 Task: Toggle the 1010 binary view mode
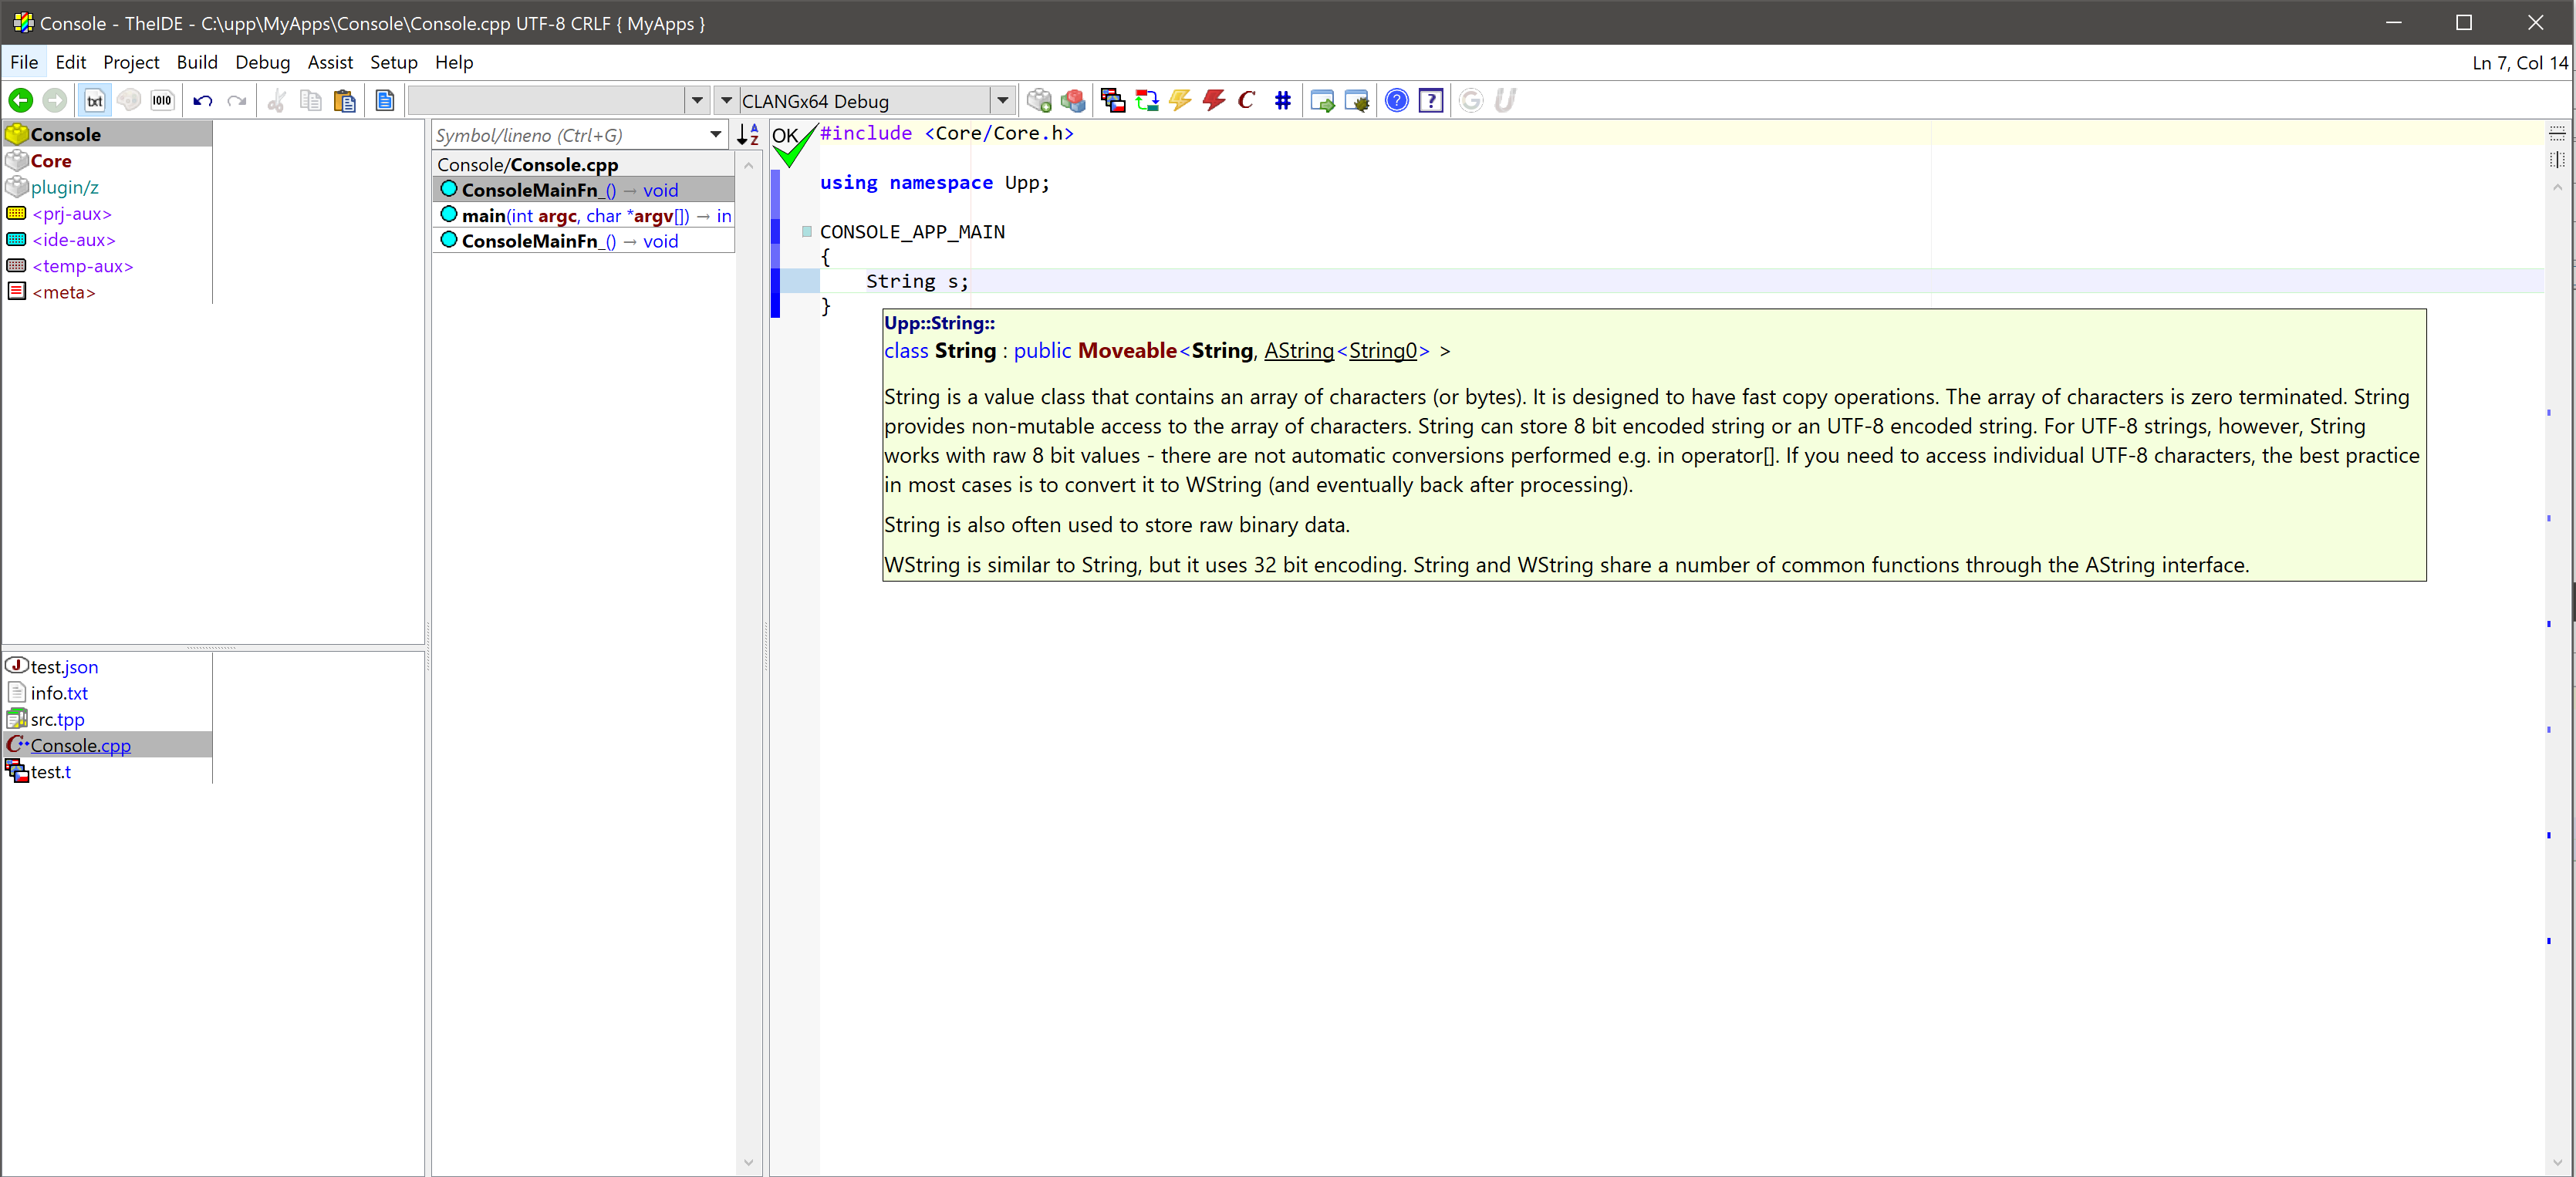coord(162,101)
